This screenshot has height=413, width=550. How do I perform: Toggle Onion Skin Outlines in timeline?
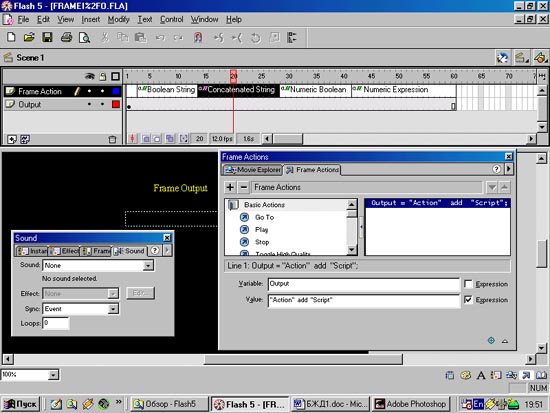(157, 139)
